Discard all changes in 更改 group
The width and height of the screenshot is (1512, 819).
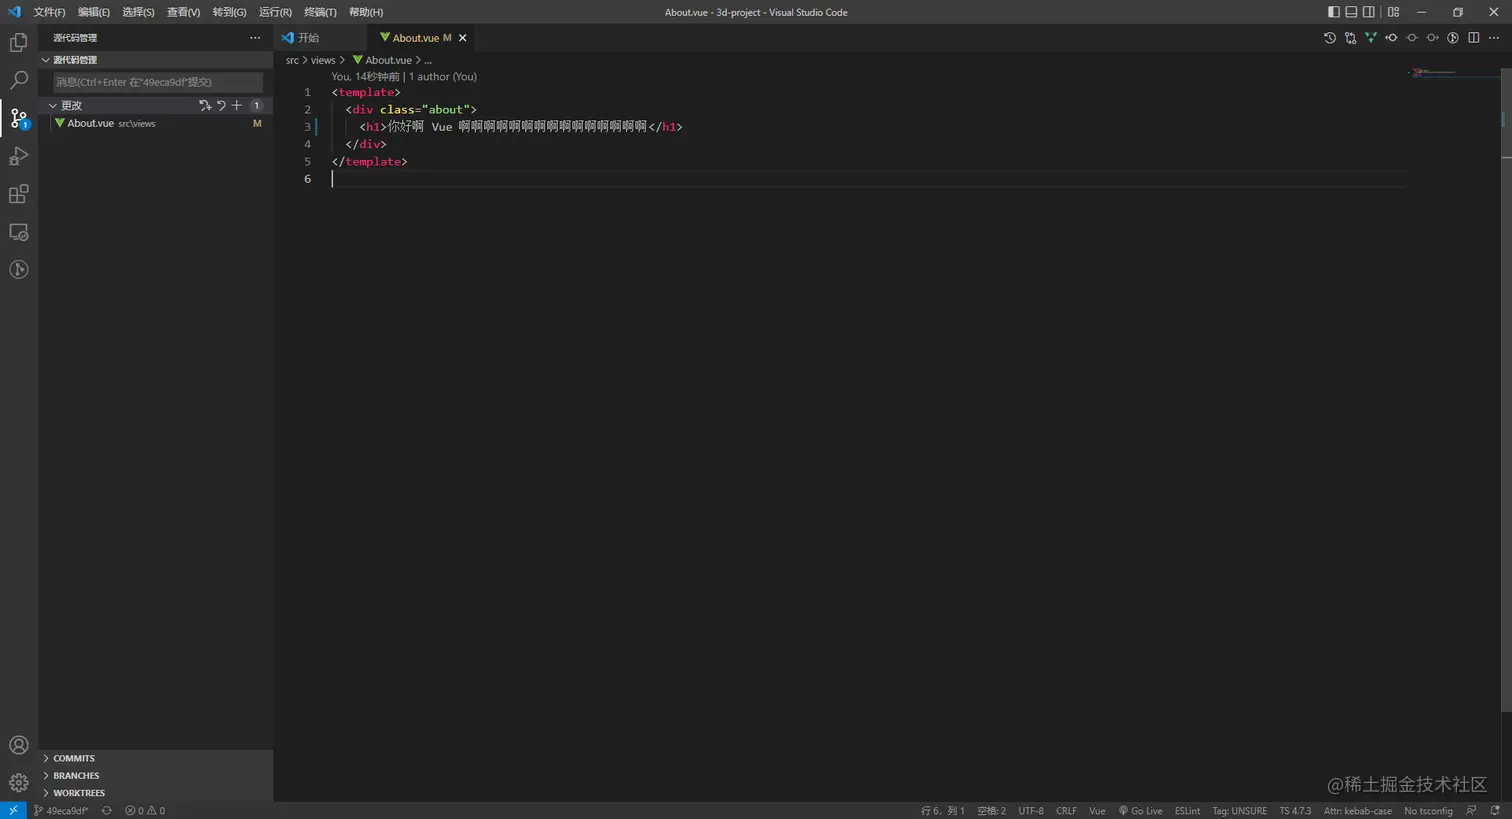tap(221, 105)
